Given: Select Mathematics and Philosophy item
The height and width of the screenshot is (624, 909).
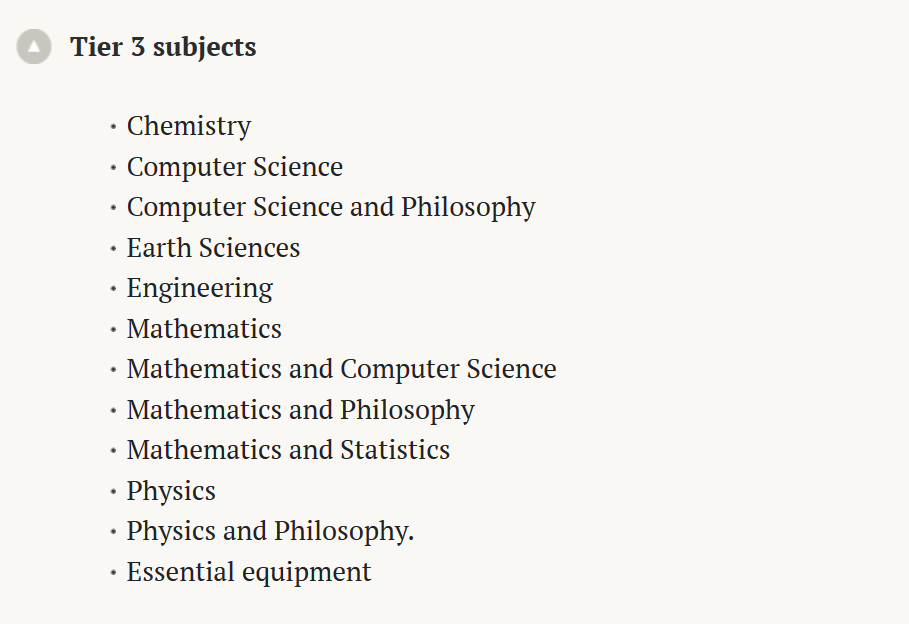Looking at the screenshot, I should pos(301,410).
